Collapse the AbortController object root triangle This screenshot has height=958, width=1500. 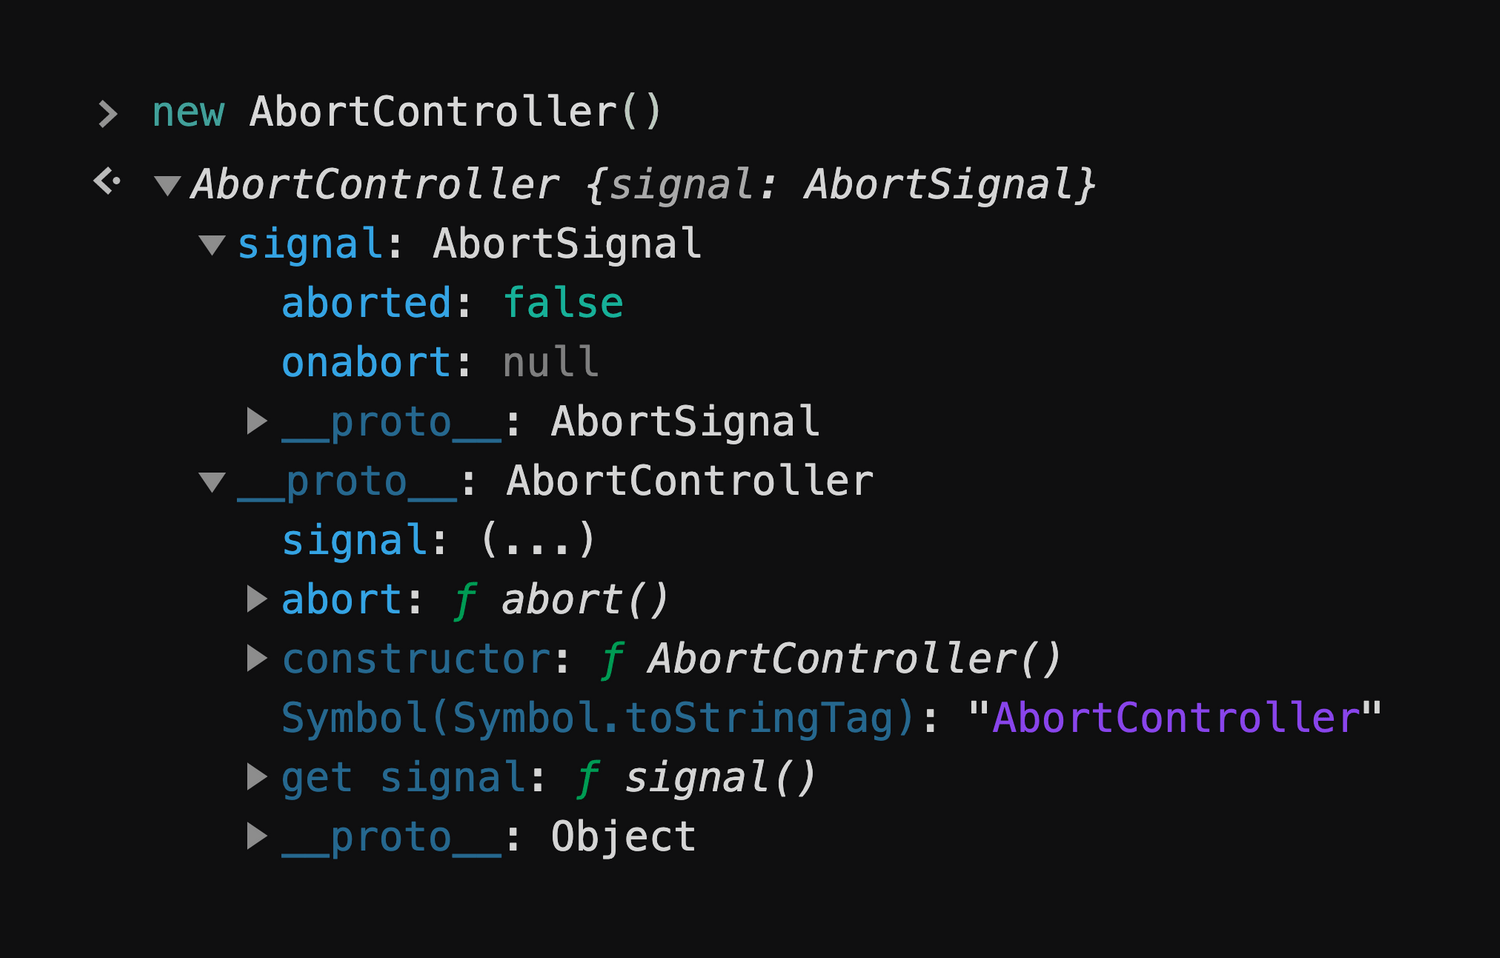tap(167, 185)
